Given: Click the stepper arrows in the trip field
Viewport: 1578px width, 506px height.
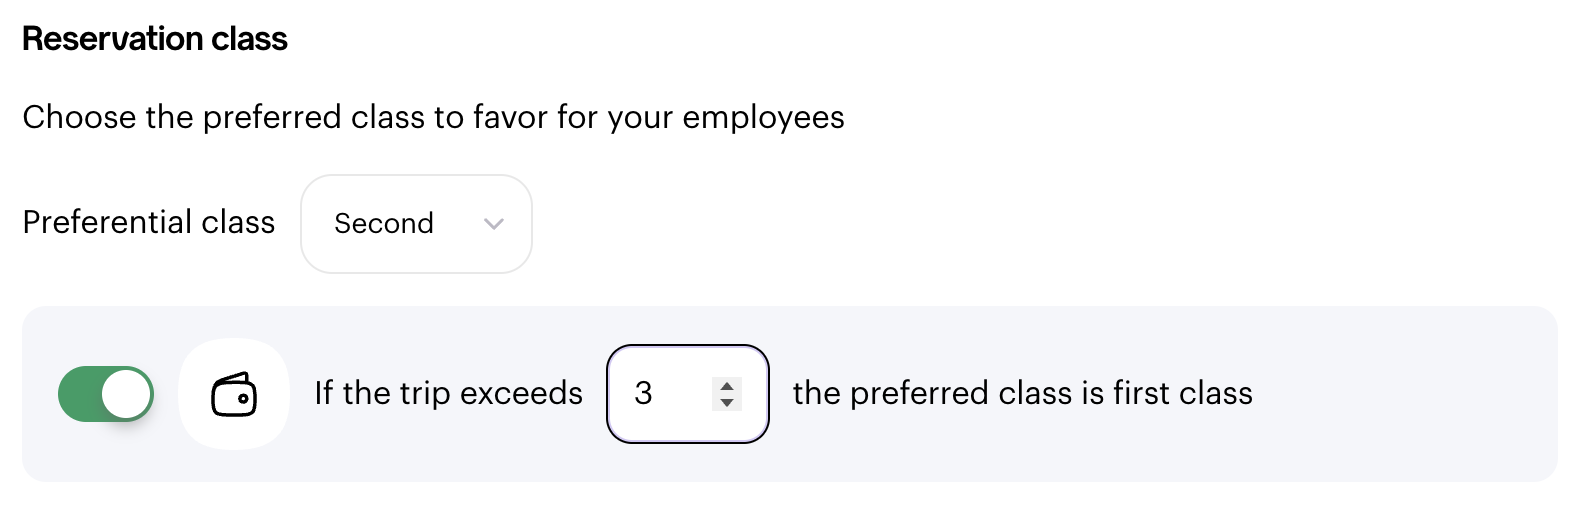Looking at the screenshot, I should click(727, 394).
